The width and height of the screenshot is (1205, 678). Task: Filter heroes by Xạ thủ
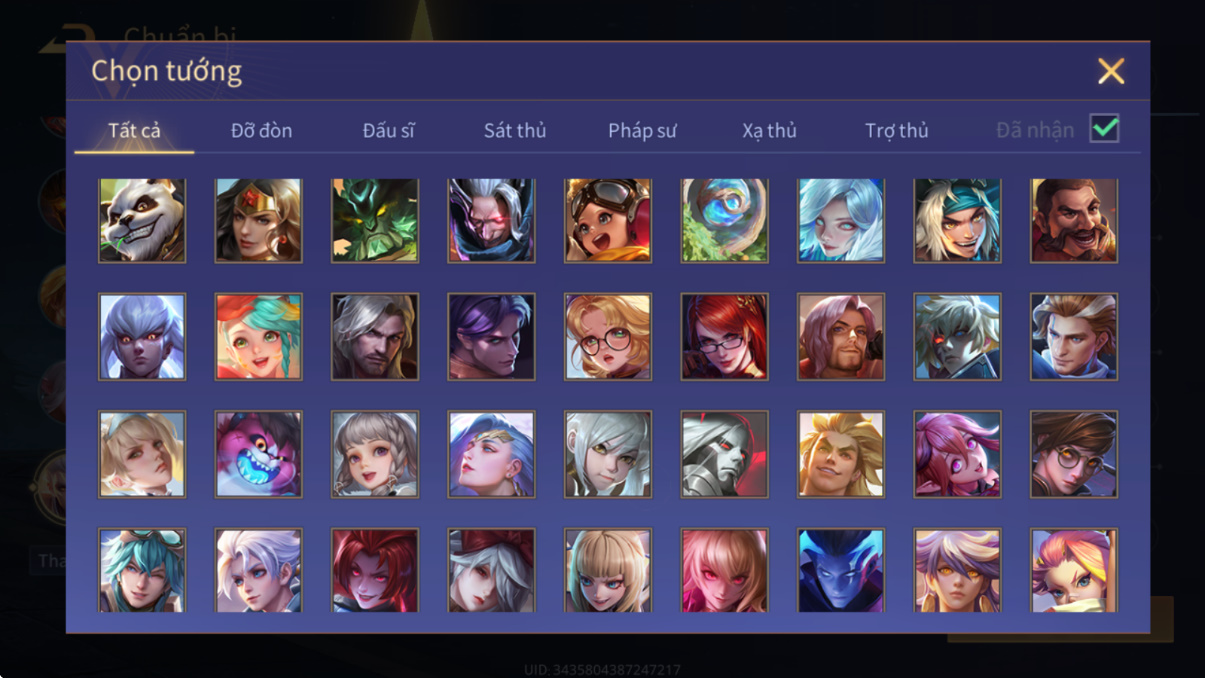(769, 130)
